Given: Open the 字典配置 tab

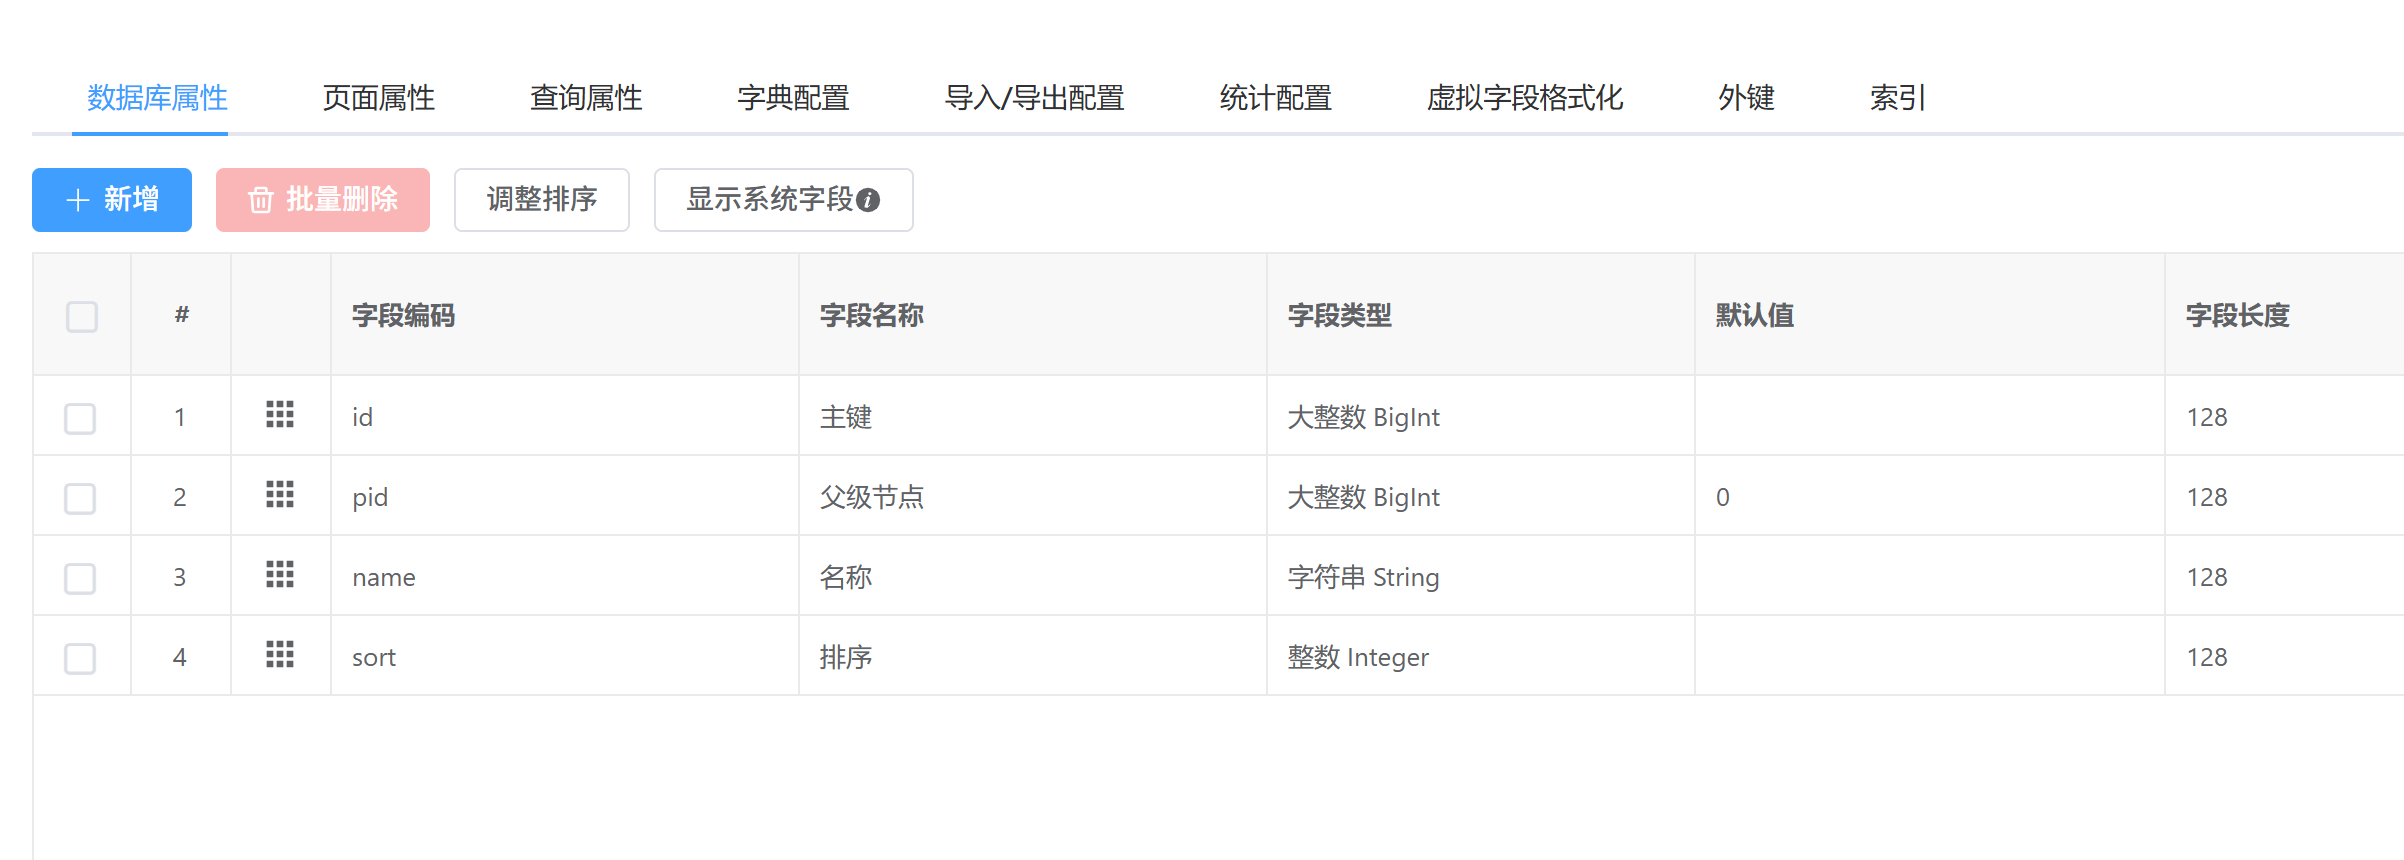Looking at the screenshot, I should (x=793, y=98).
